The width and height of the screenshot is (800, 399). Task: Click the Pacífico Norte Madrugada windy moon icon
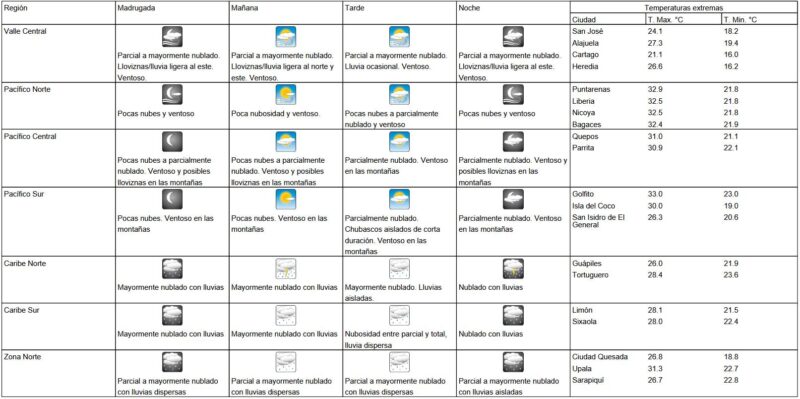click(172, 94)
